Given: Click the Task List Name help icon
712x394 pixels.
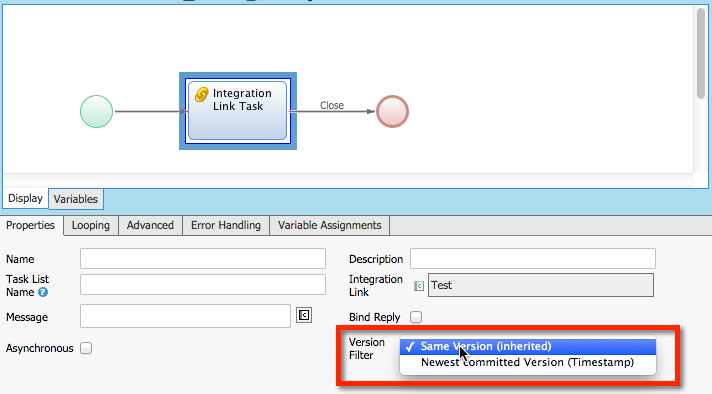Looking at the screenshot, I should tap(43, 292).
